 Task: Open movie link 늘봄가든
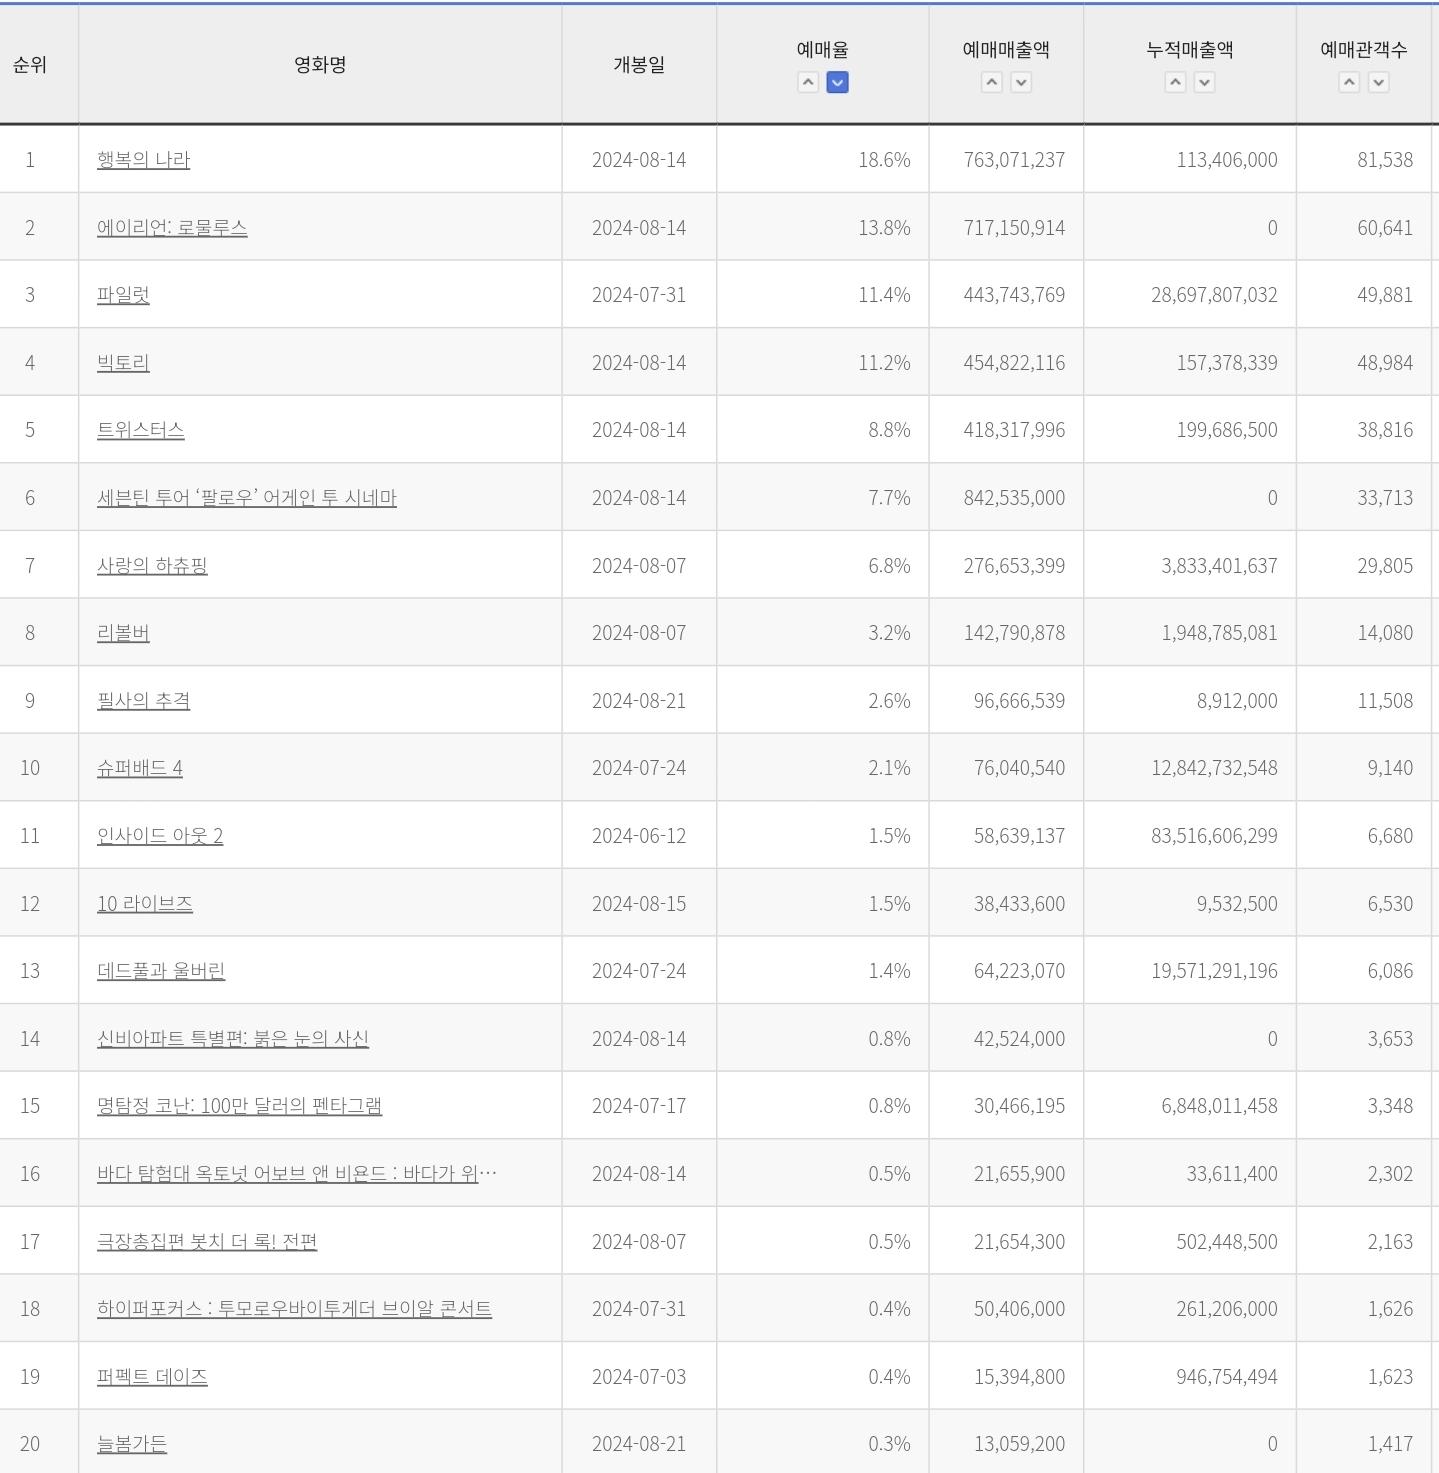point(132,1444)
